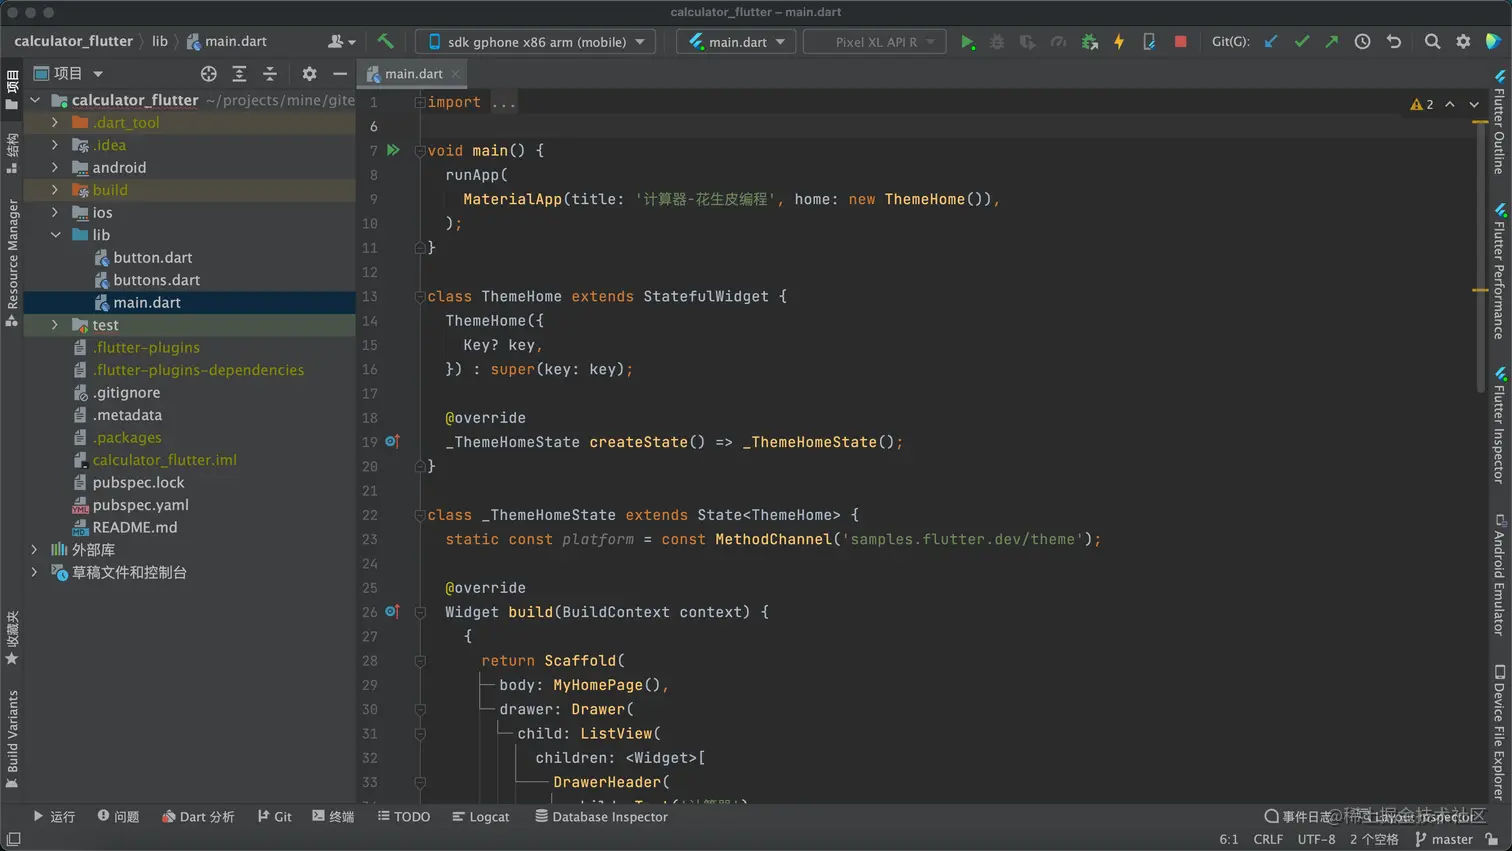Viewport: 1512px width, 851px height.
Task: Open the Flutter Outline side panel
Action: 1499,122
